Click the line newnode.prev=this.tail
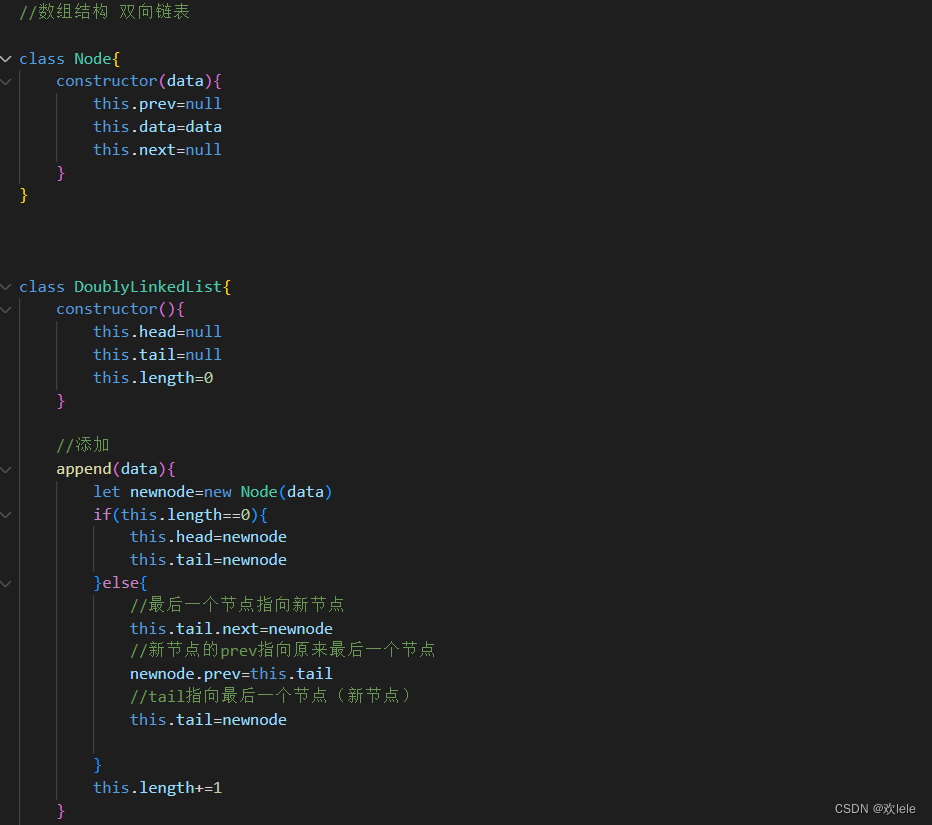 (x=231, y=674)
